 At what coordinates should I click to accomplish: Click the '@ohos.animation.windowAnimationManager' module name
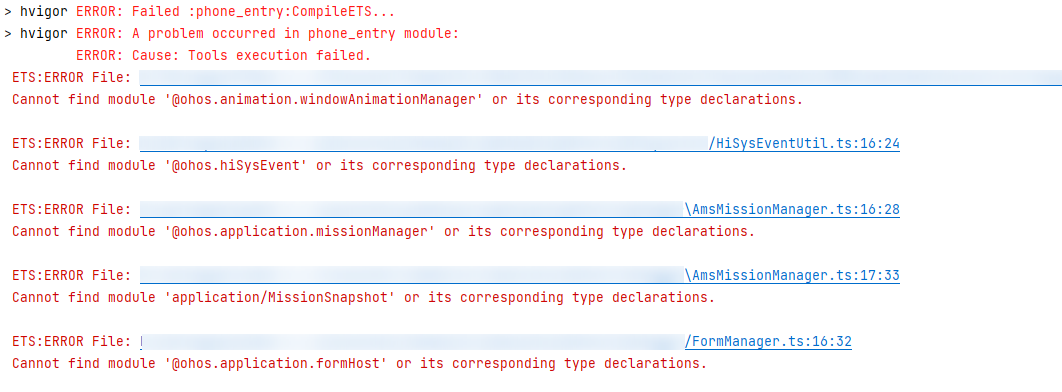(324, 100)
